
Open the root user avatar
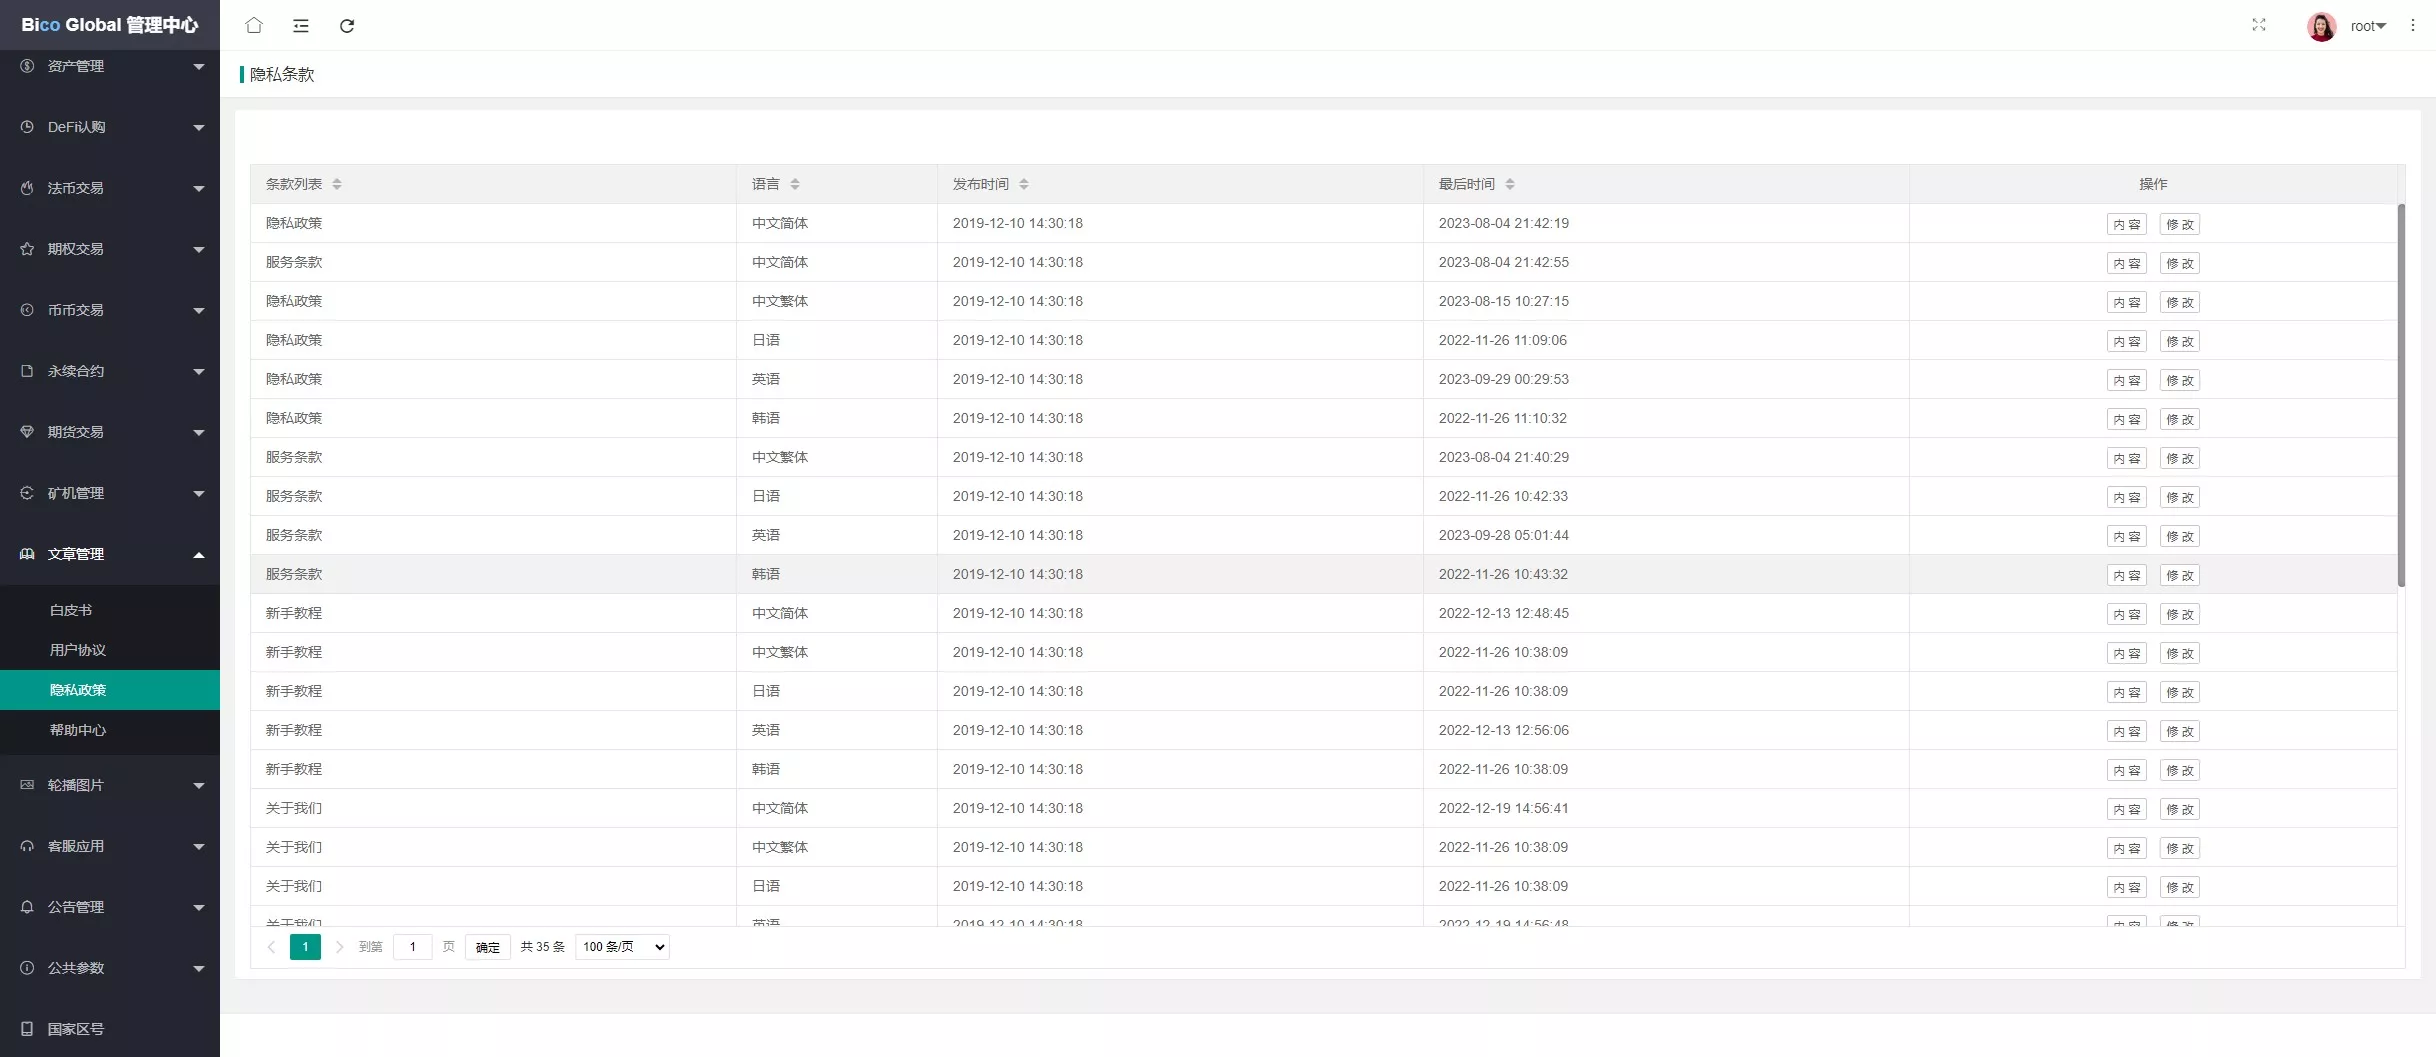[2322, 26]
